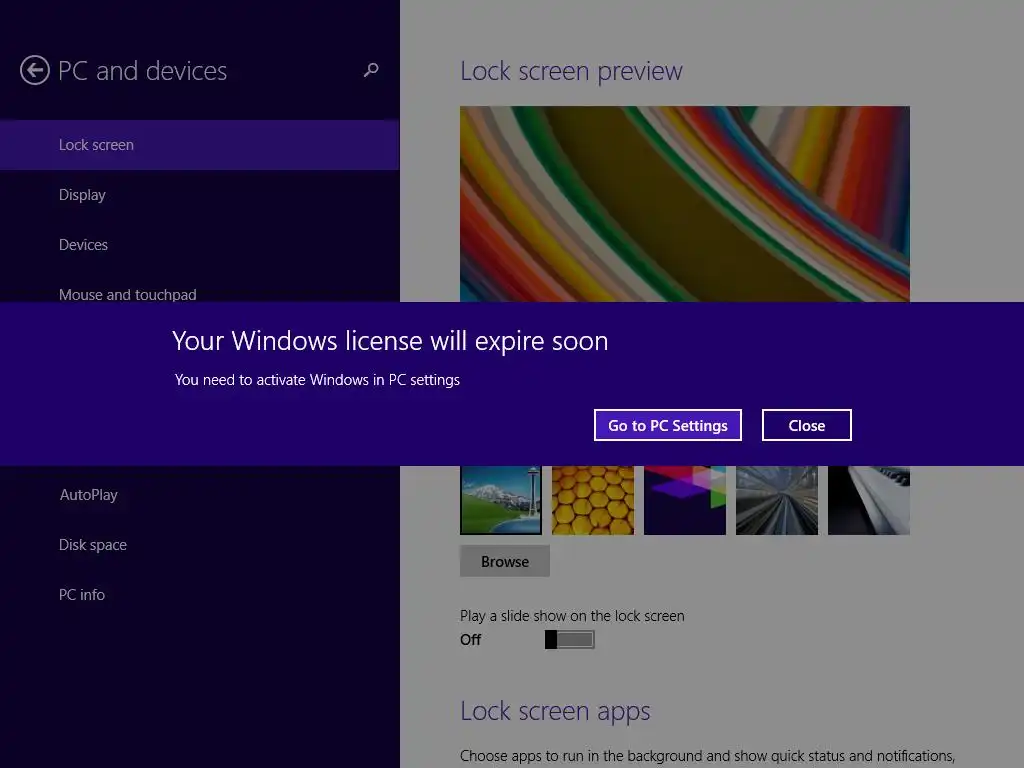The width and height of the screenshot is (1024, 768).
Task: Click 'You need to activate Windows' message
Action: (x=317, y=380)
